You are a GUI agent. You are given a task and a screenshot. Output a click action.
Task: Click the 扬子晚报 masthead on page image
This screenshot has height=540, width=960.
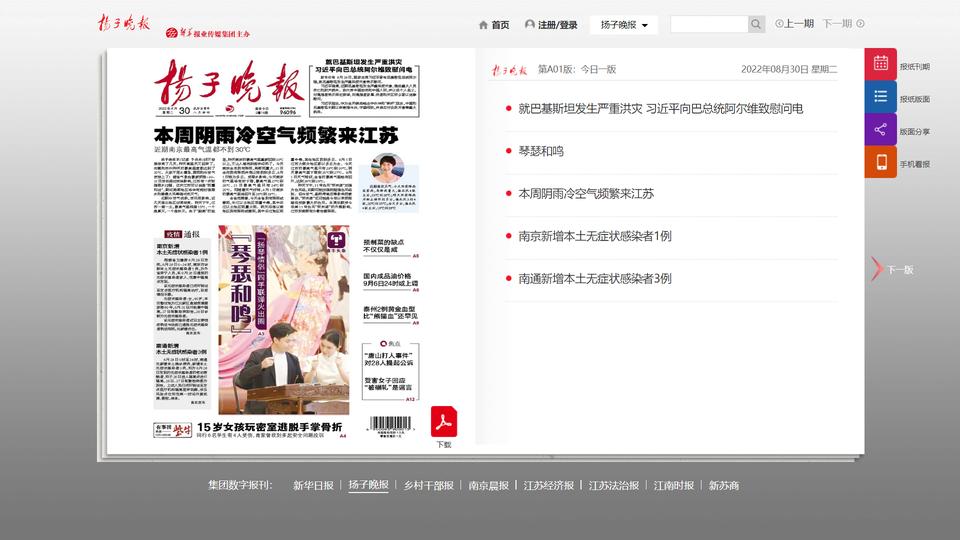tap(229, 83)
